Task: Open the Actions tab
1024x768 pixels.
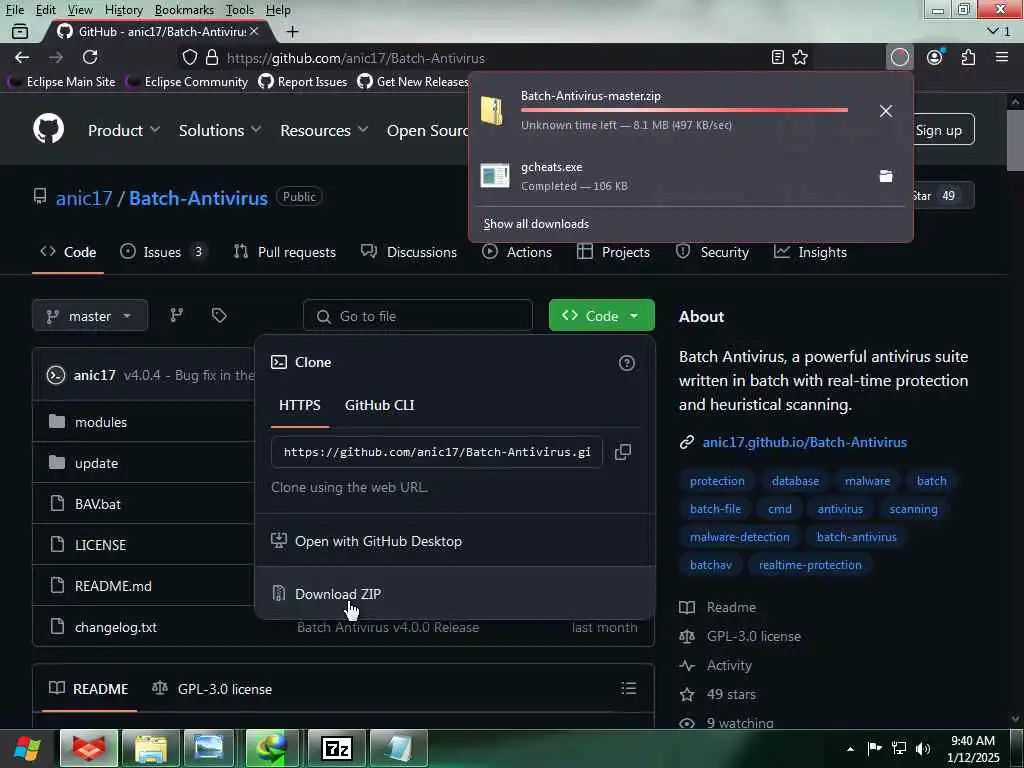Action: [x=517, y=252]
